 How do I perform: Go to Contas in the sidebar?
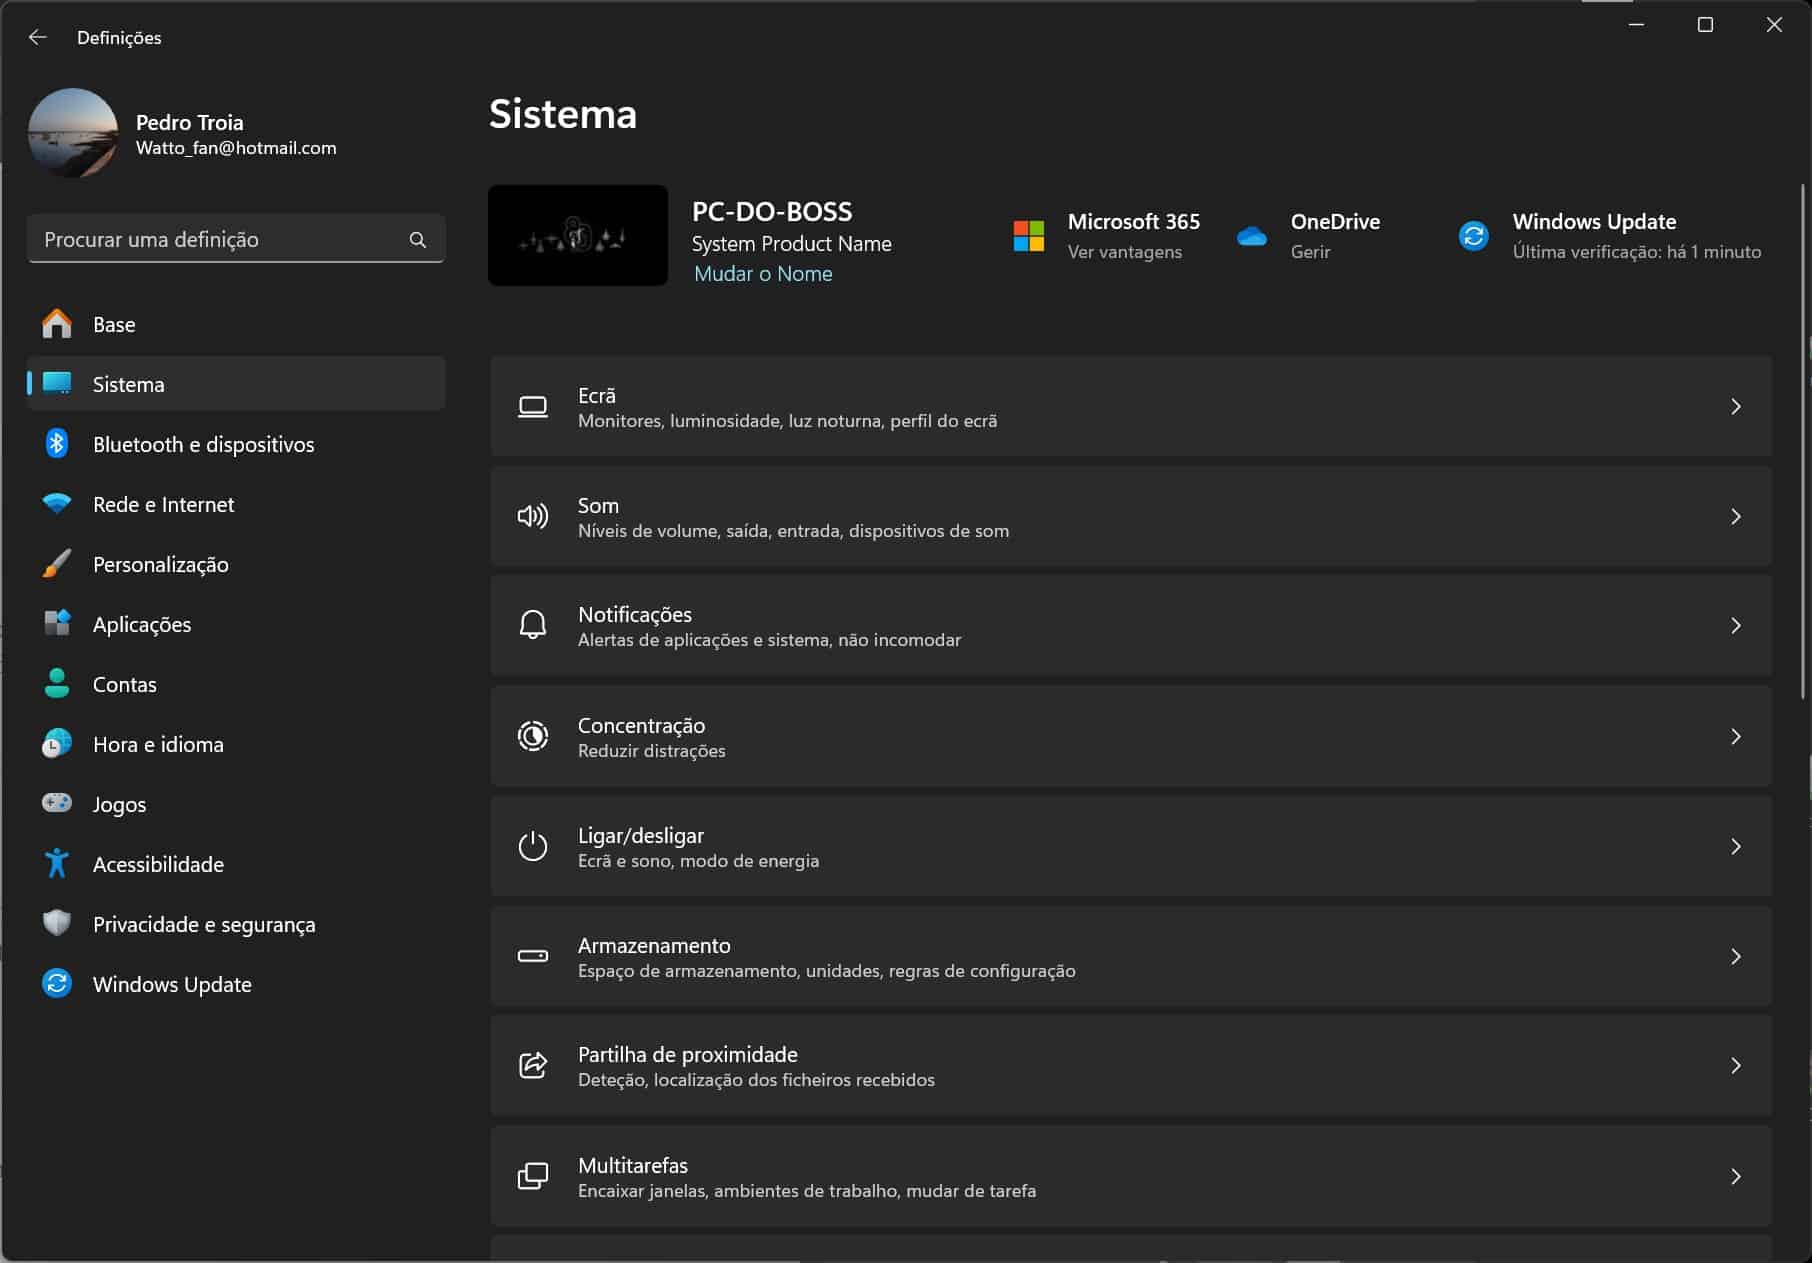click(125, 684)
